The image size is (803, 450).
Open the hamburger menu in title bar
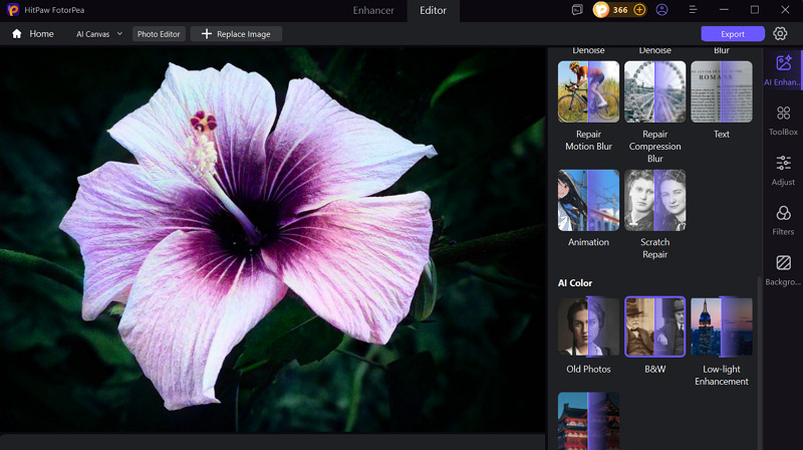pyautogui.click(x=693, y=10)
